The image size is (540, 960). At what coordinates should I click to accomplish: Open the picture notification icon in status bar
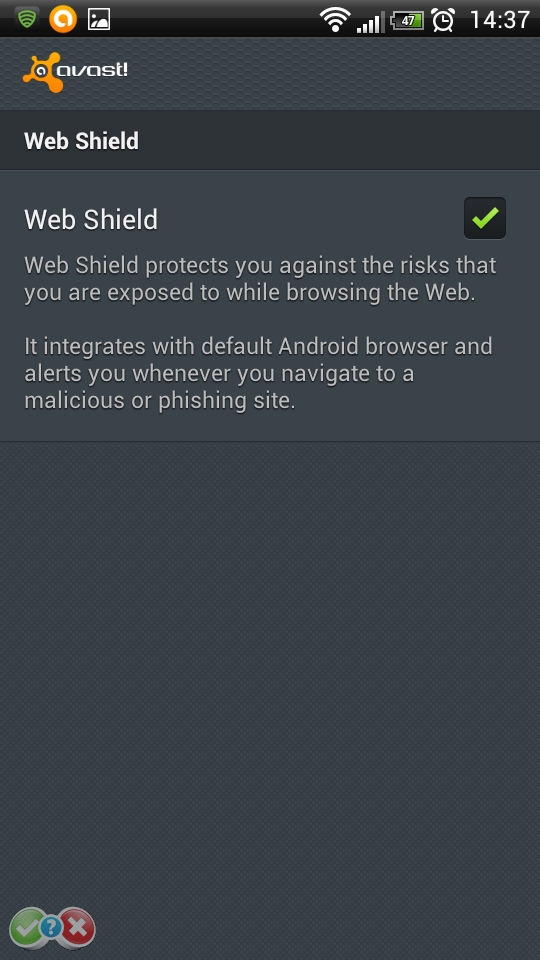(x=99, y=20)
